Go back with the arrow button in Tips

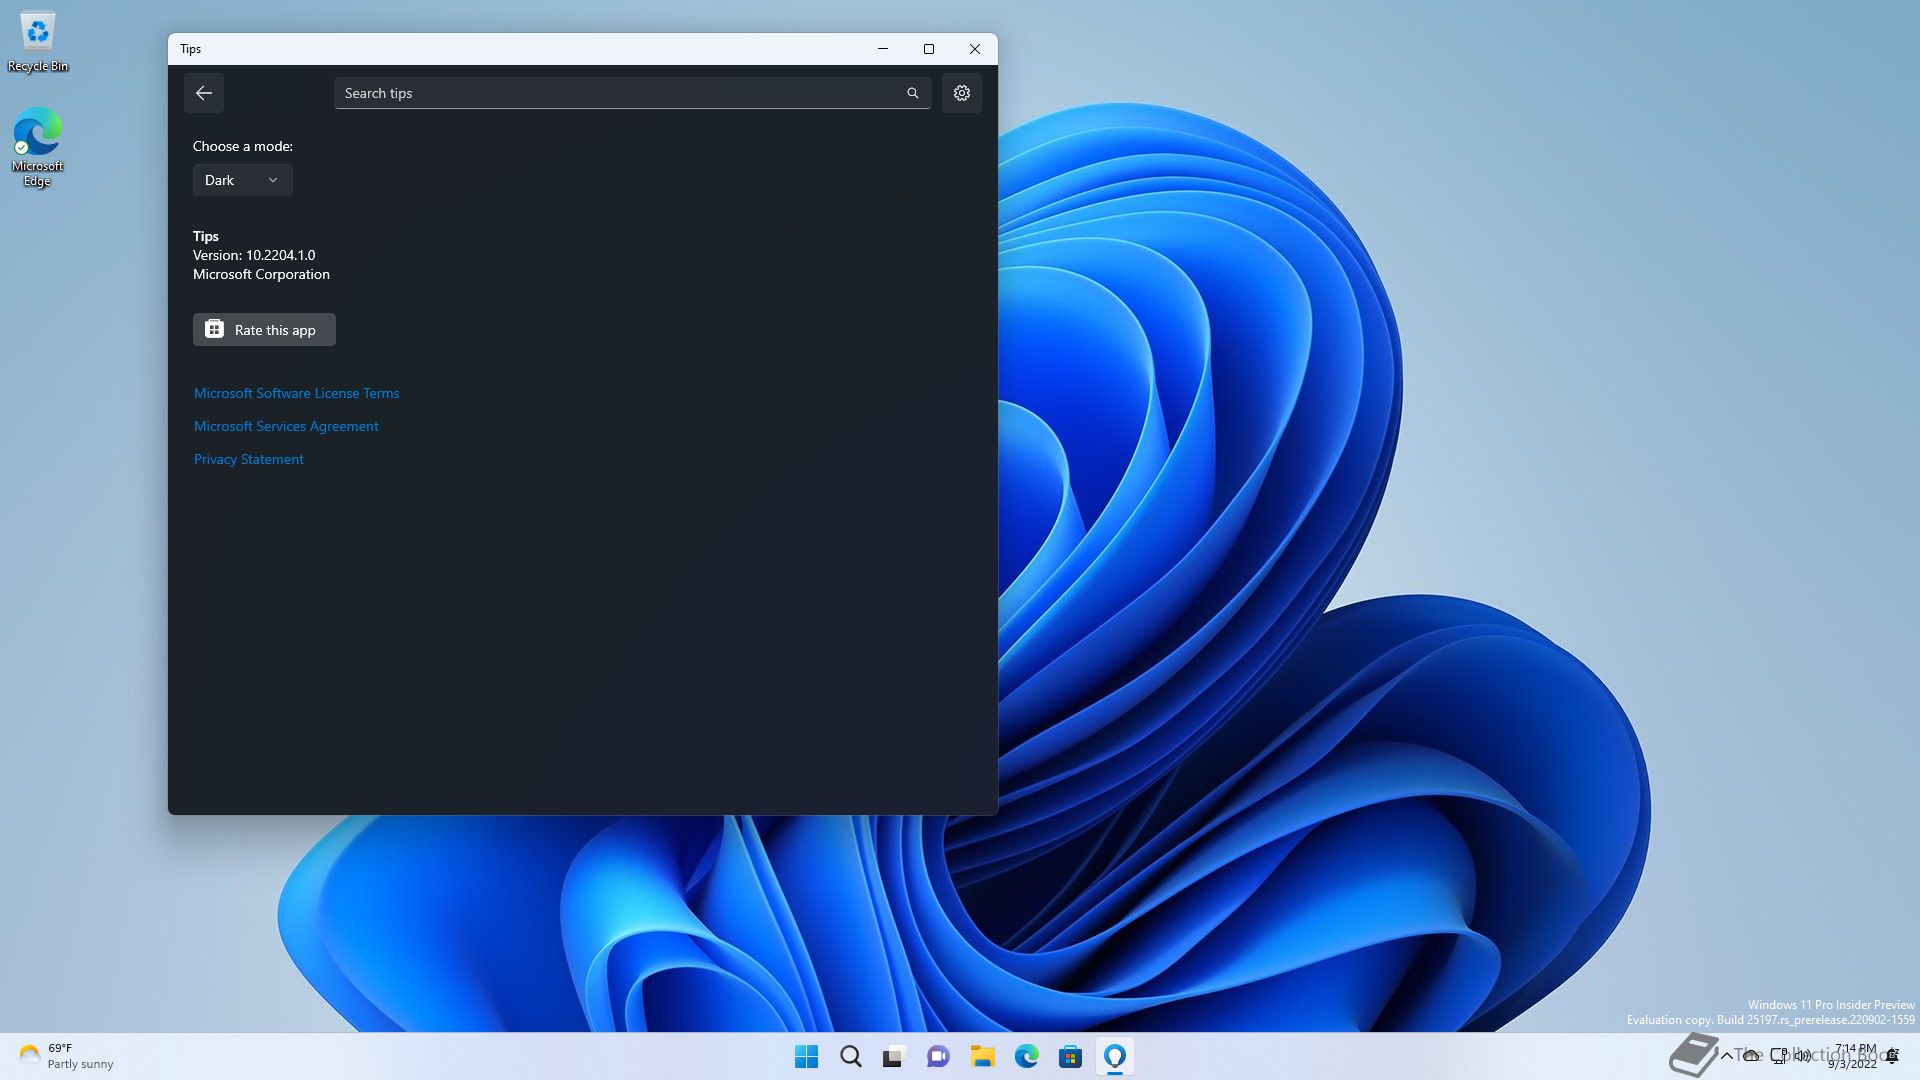coord(204,93)
